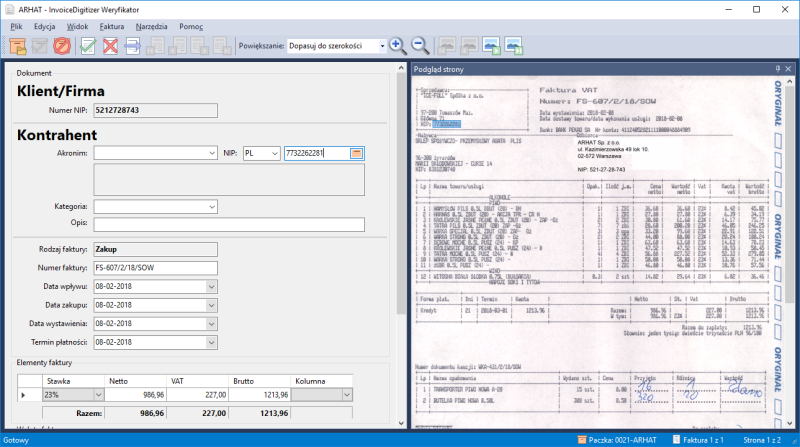This screenshot has height=447, width=800.
Task: Reject document with red X icon
Action: click(x=110, y=46)
